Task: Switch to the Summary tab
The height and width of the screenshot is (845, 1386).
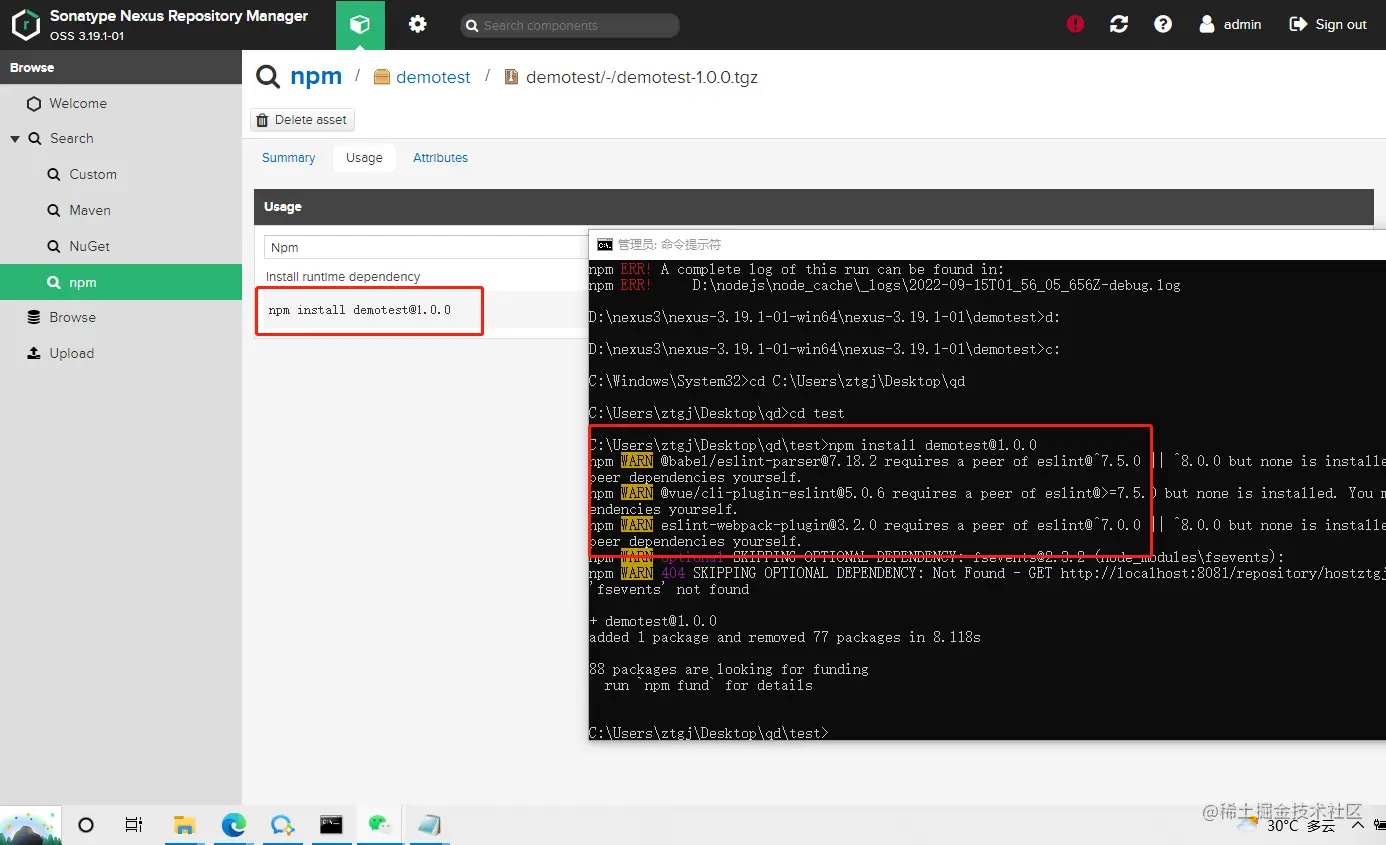Action: [x=288, y=158]
